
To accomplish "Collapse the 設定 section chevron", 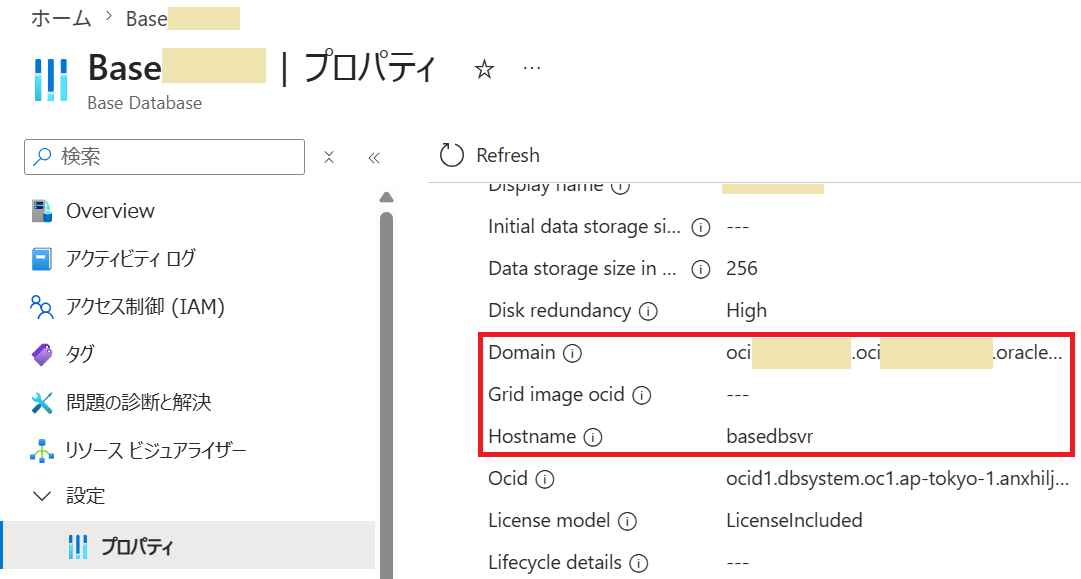I will [x=42, y=496].
